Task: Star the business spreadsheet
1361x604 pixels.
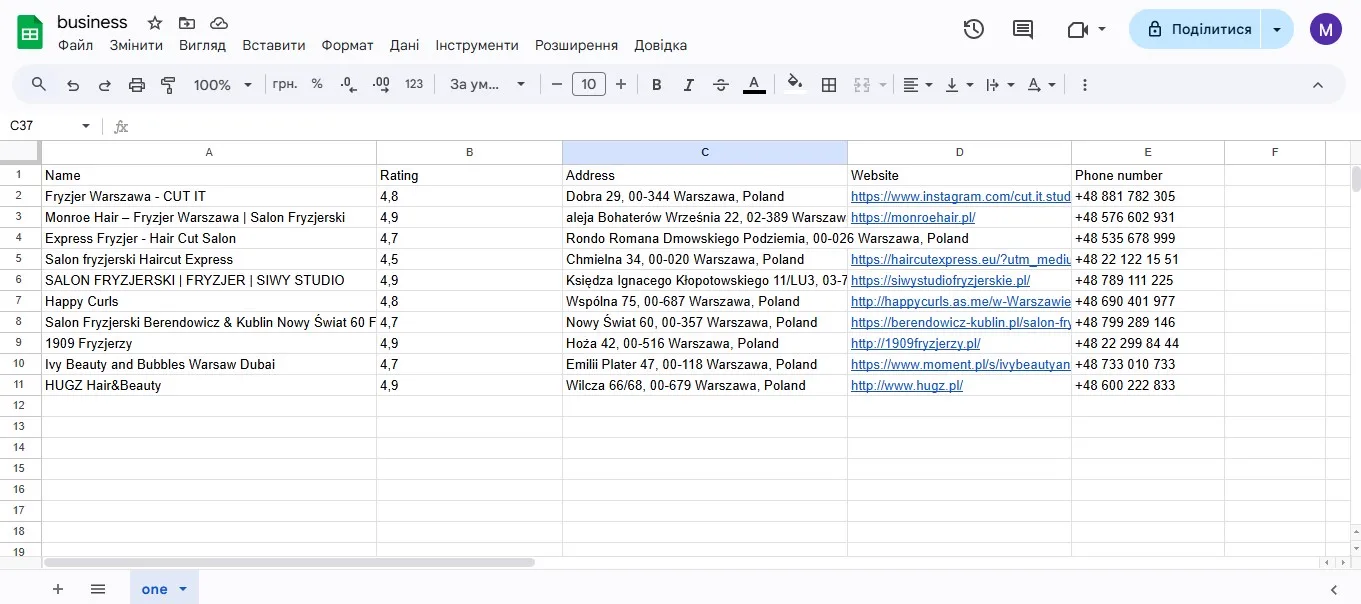Action: click(155, 23)
